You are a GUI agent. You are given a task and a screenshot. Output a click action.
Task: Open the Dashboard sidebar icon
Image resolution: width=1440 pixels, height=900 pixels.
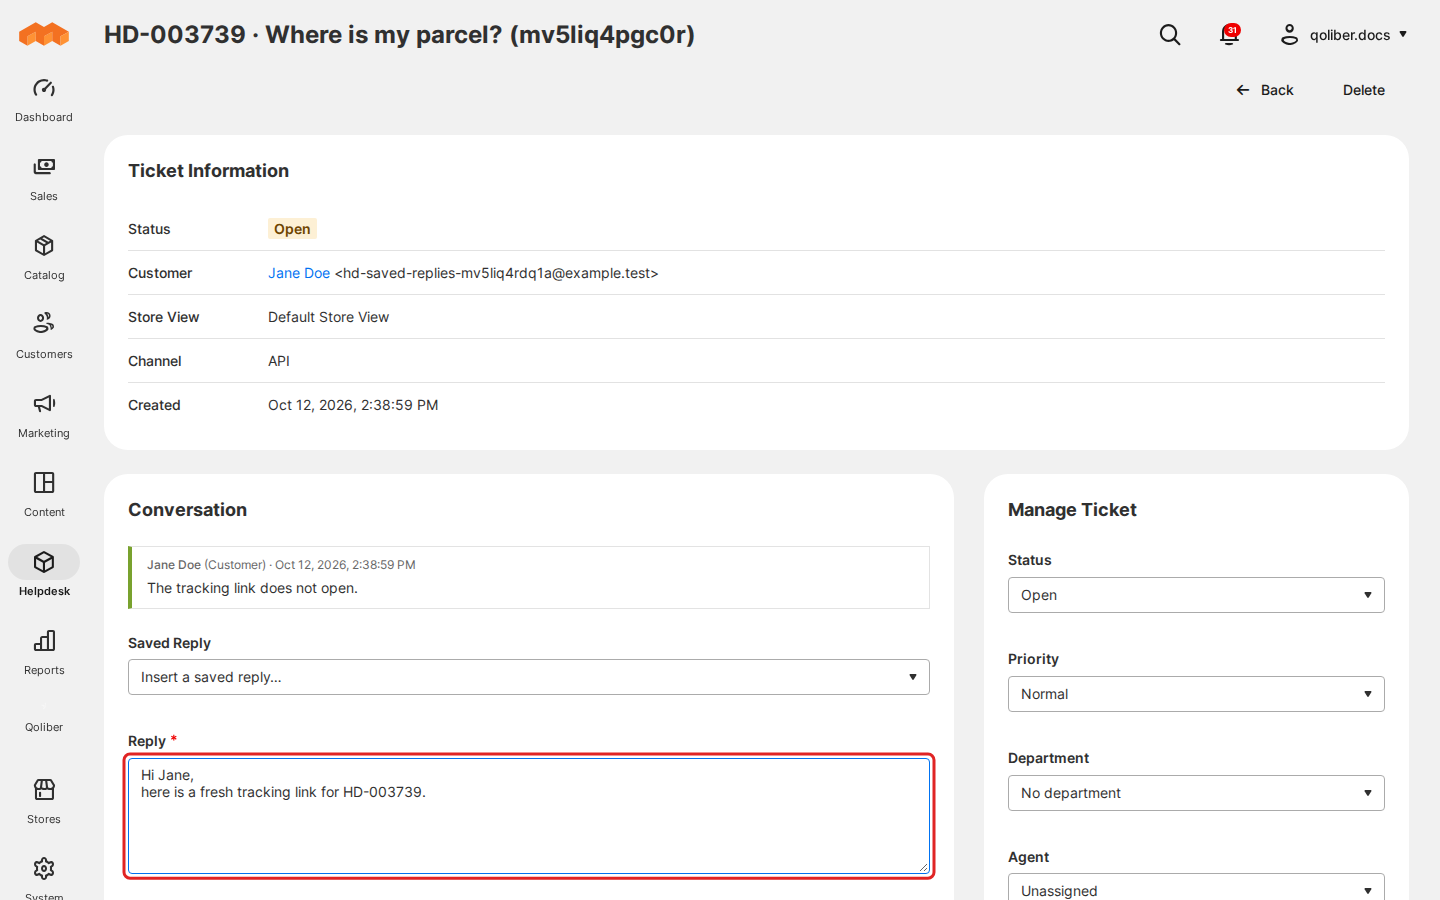click(x=44, y=100)
